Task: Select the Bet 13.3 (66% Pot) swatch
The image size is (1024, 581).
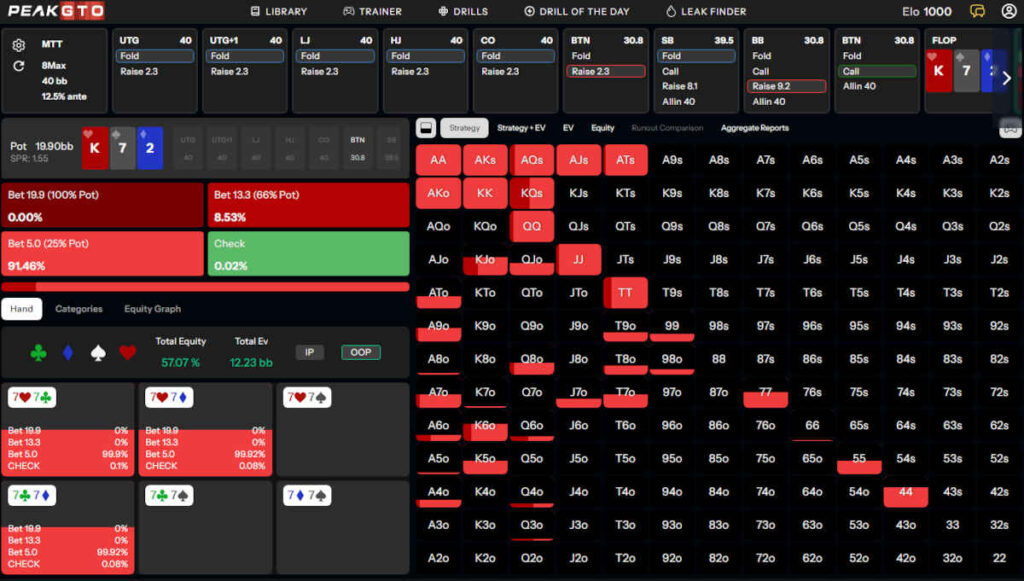Action: click(308, 205)
